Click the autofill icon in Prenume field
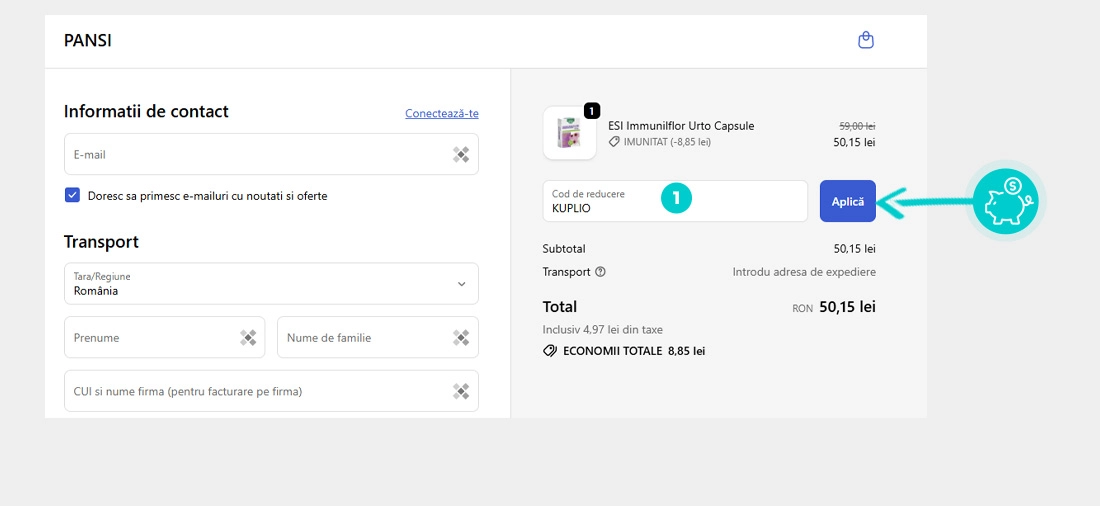 click(248, 338)
